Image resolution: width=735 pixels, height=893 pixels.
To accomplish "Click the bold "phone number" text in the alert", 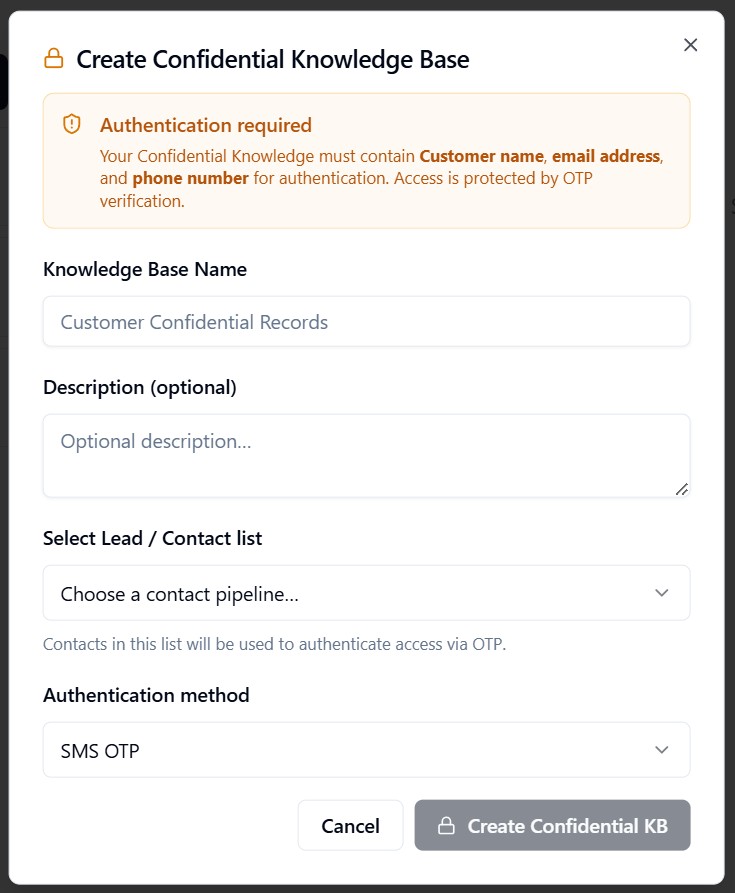I will click(190, 178).
